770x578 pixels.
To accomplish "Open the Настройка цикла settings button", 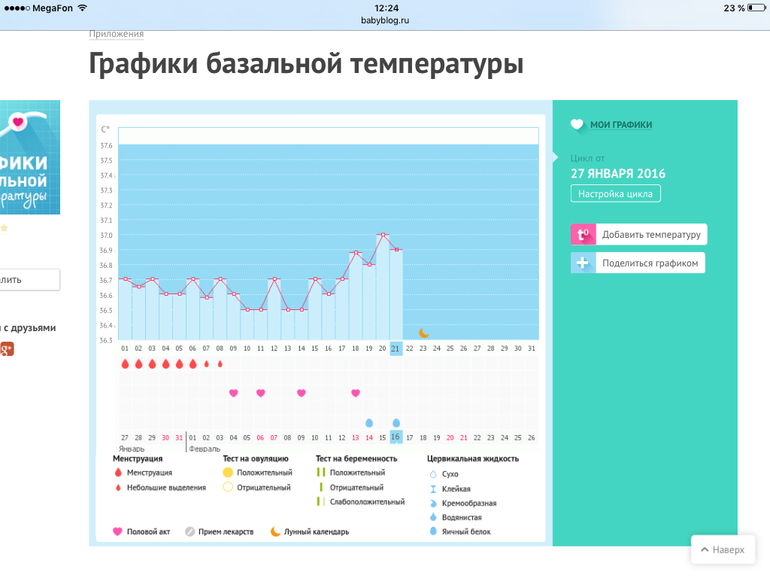I will (615, 194).
